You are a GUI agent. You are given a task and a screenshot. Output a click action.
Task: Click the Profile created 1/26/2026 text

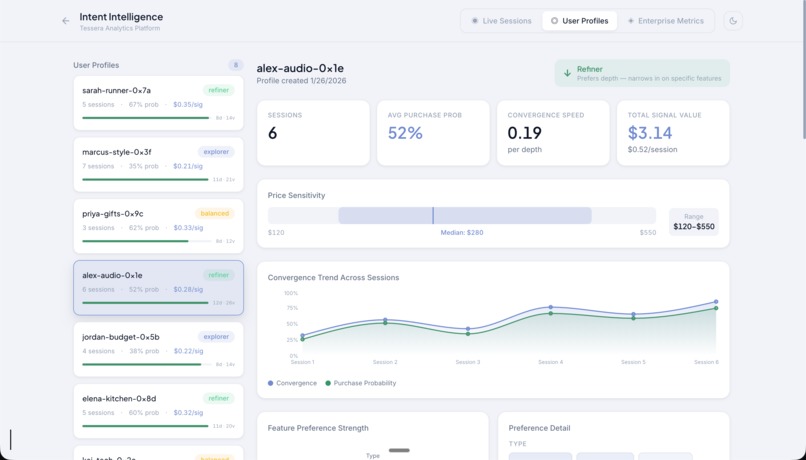pos(301,81)
